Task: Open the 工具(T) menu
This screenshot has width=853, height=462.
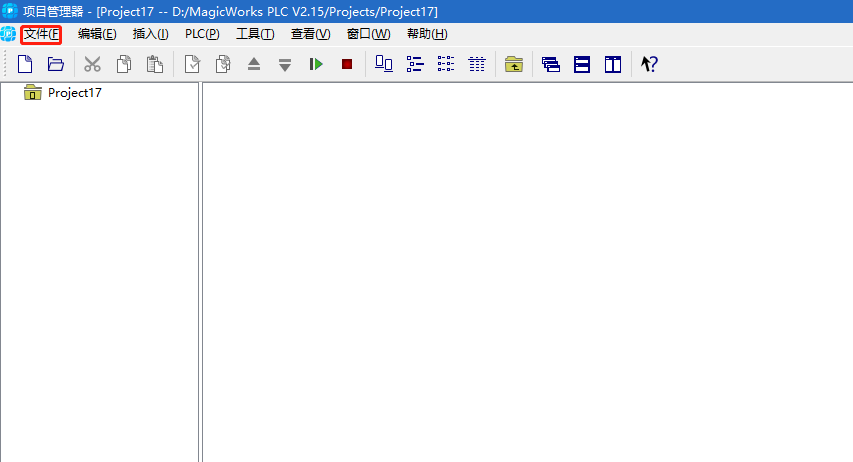Action: click(255, 34)
